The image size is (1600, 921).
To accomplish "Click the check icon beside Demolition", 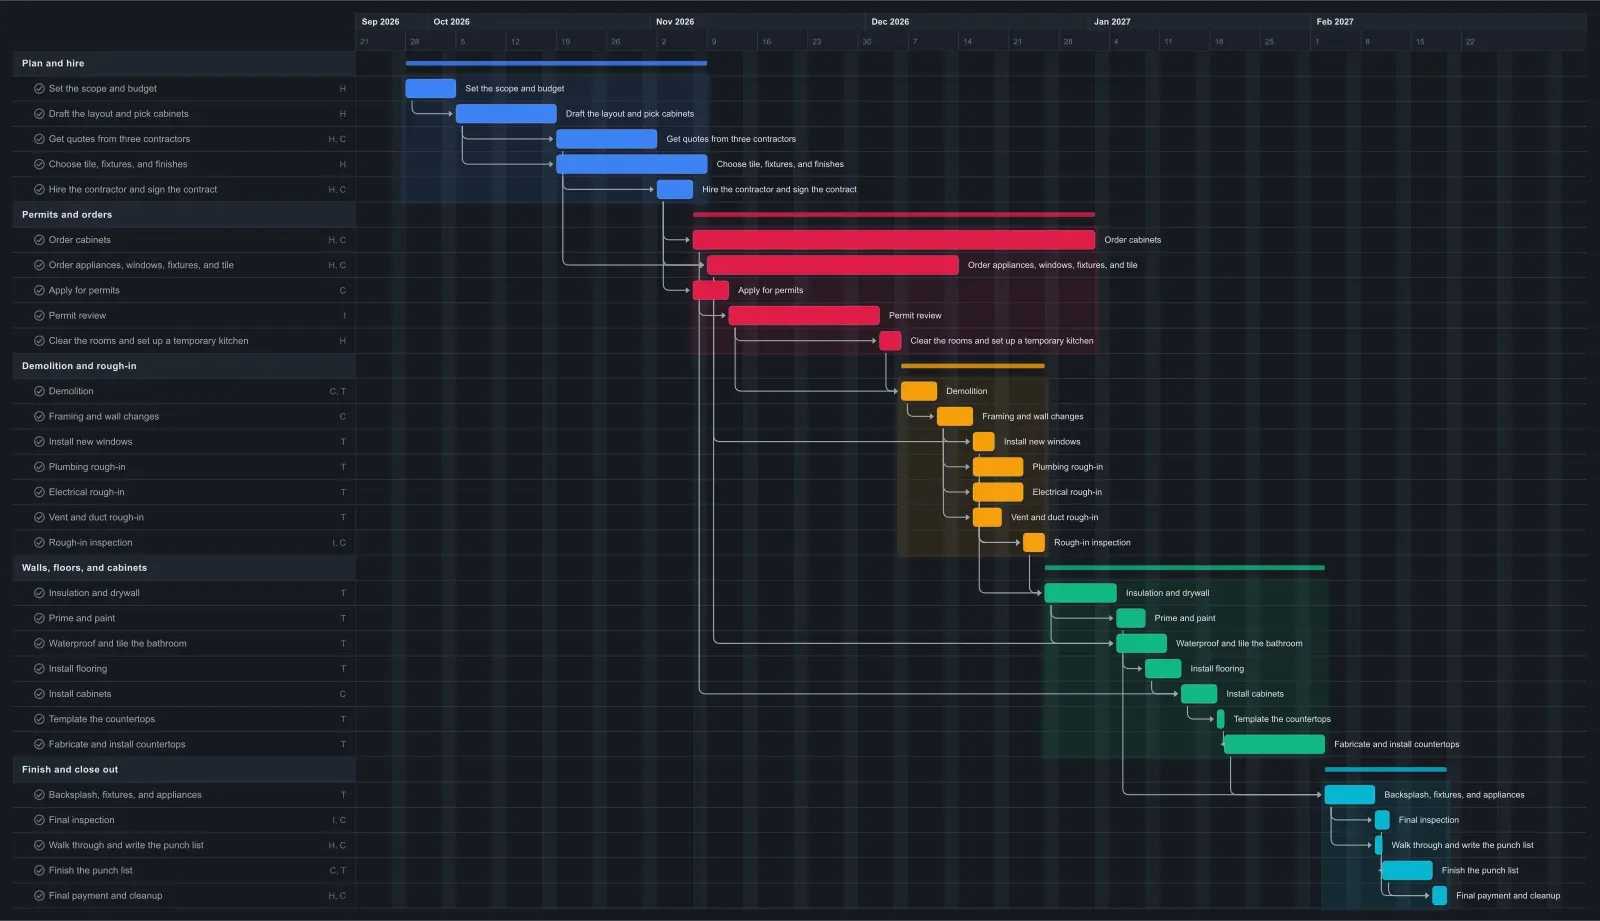I will pyautogui.click(x=39, y=391).
